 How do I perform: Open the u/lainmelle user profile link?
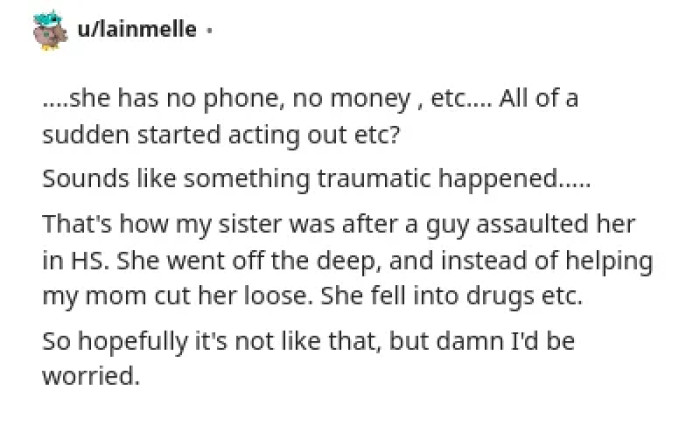[136, 30]
